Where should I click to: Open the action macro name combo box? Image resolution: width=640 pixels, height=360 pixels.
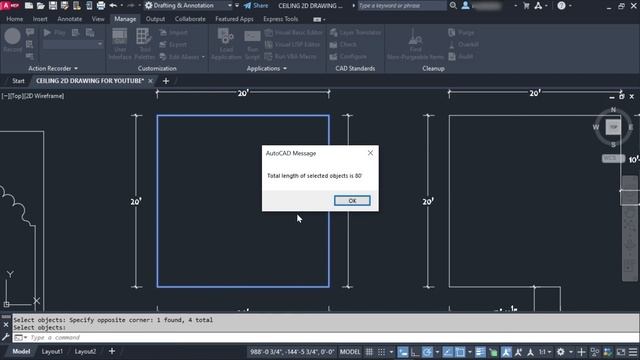73,44
